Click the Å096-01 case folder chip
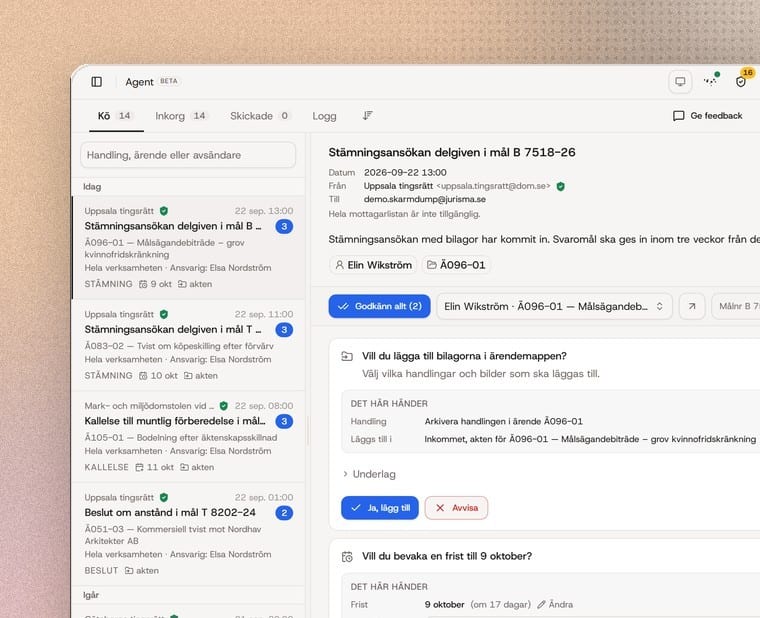Image resolution: width=760 pixels, height=618 pixels. point(456,265)
